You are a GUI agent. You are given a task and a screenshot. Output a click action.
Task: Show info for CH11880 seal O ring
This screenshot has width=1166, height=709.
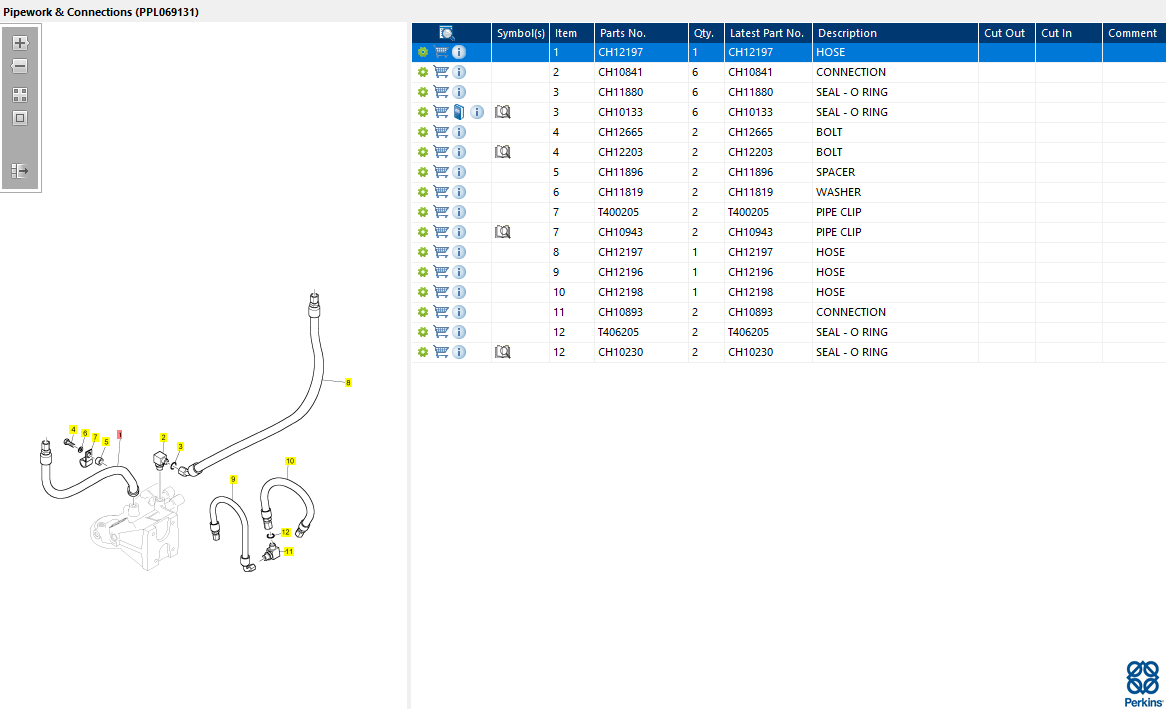coord(460,92)
